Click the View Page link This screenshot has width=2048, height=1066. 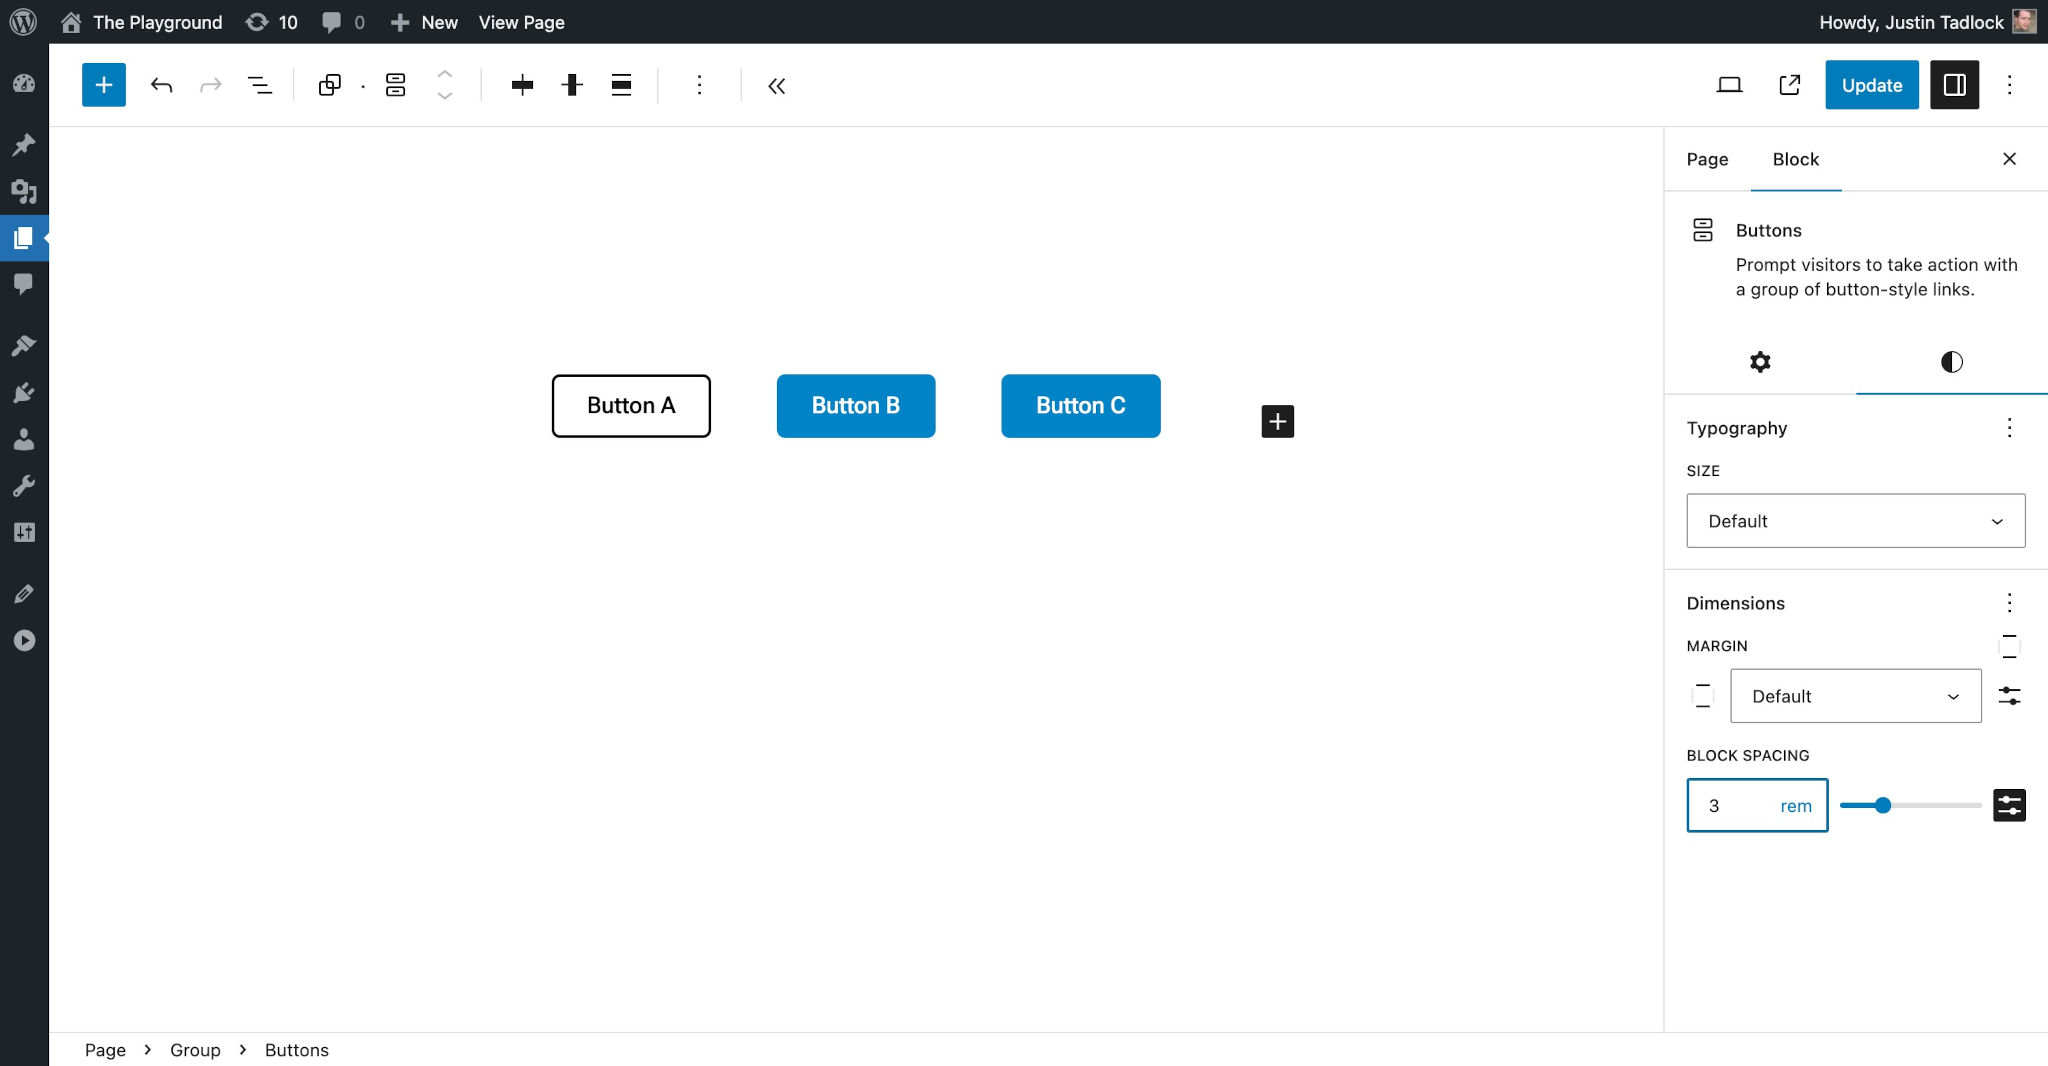click(521, 22)
